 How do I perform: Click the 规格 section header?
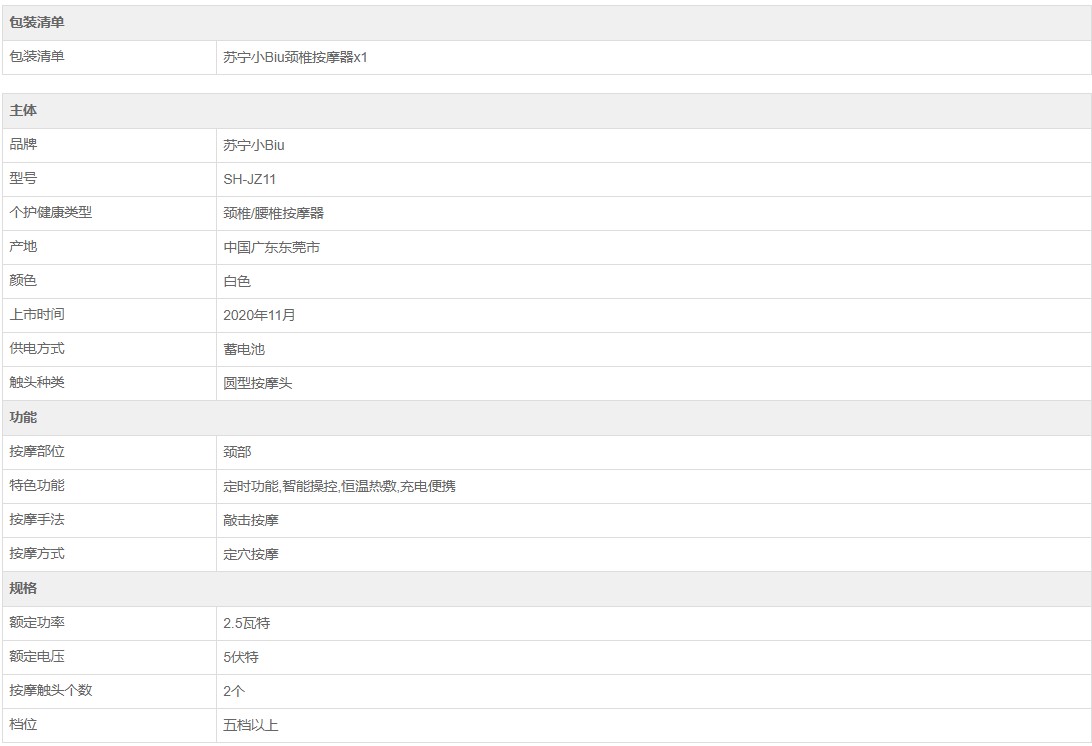[x=23, y=588]
